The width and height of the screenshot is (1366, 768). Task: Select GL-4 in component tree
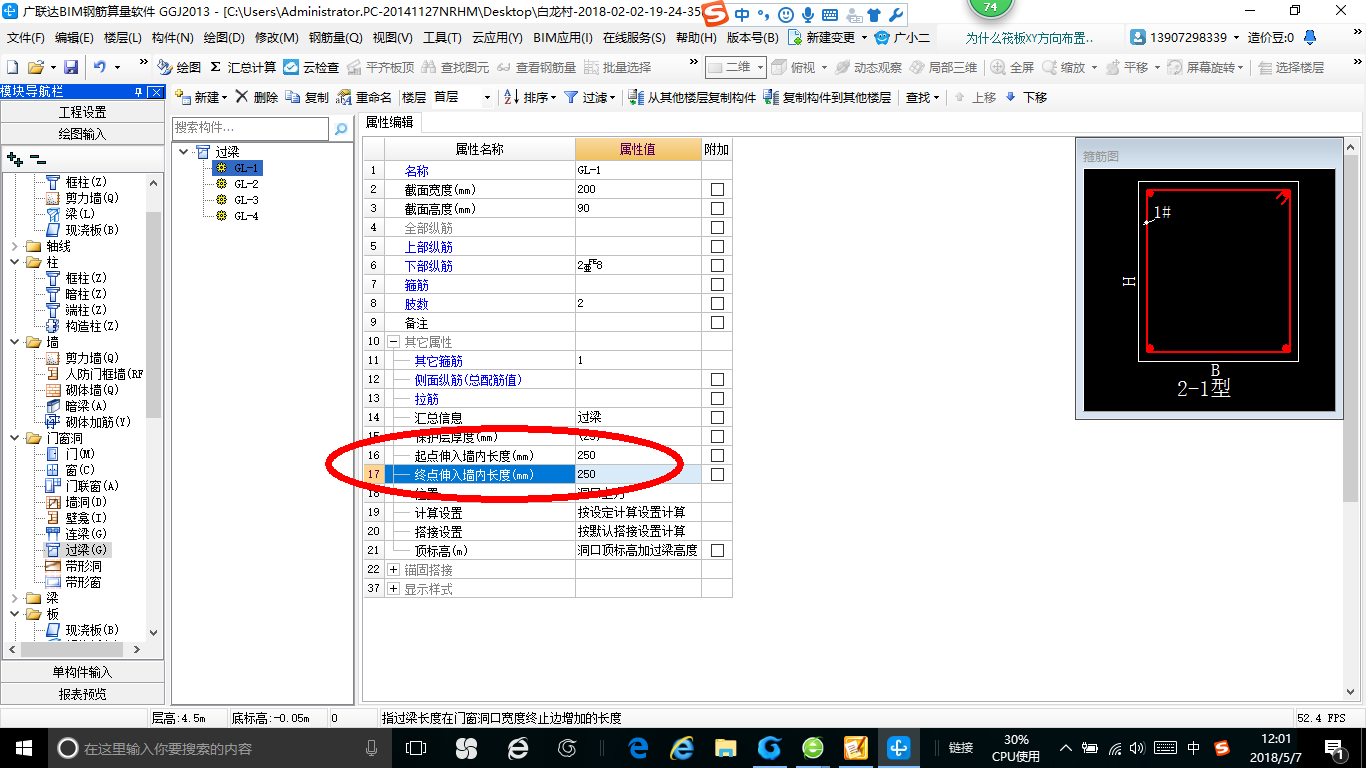click(237, 216)
